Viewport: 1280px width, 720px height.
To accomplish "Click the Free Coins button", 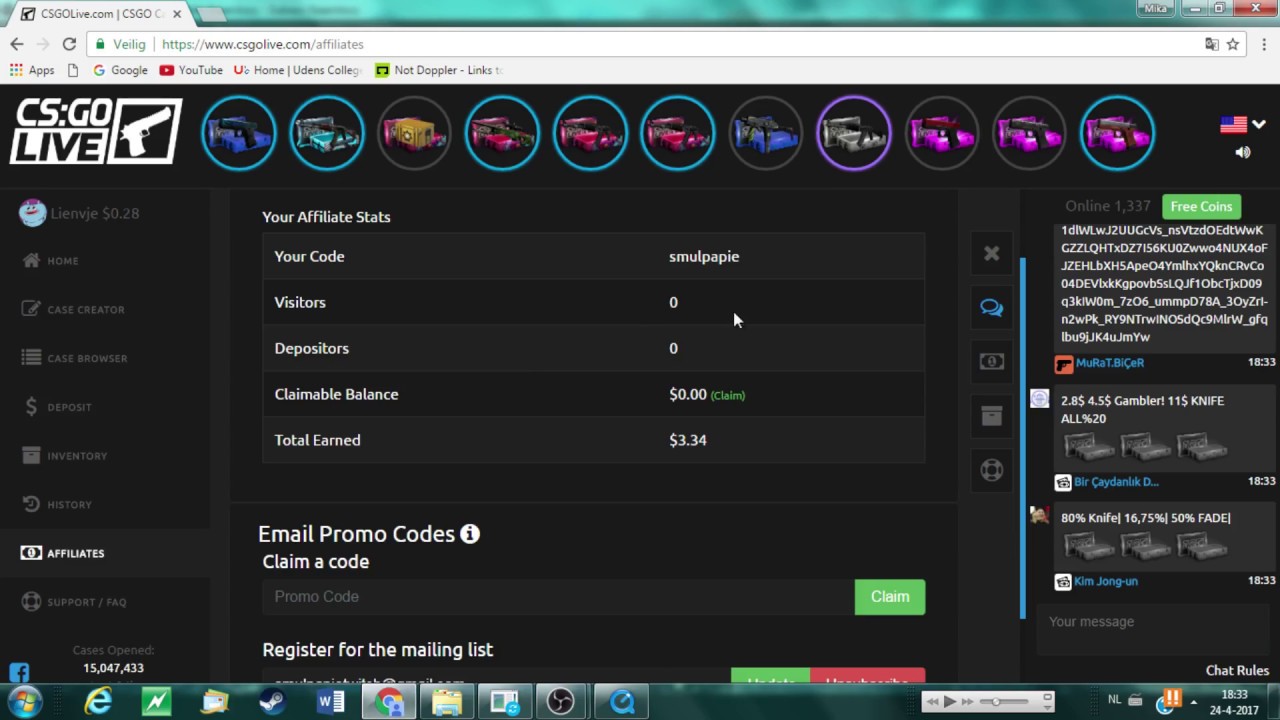I will [x=1201, y=206].
